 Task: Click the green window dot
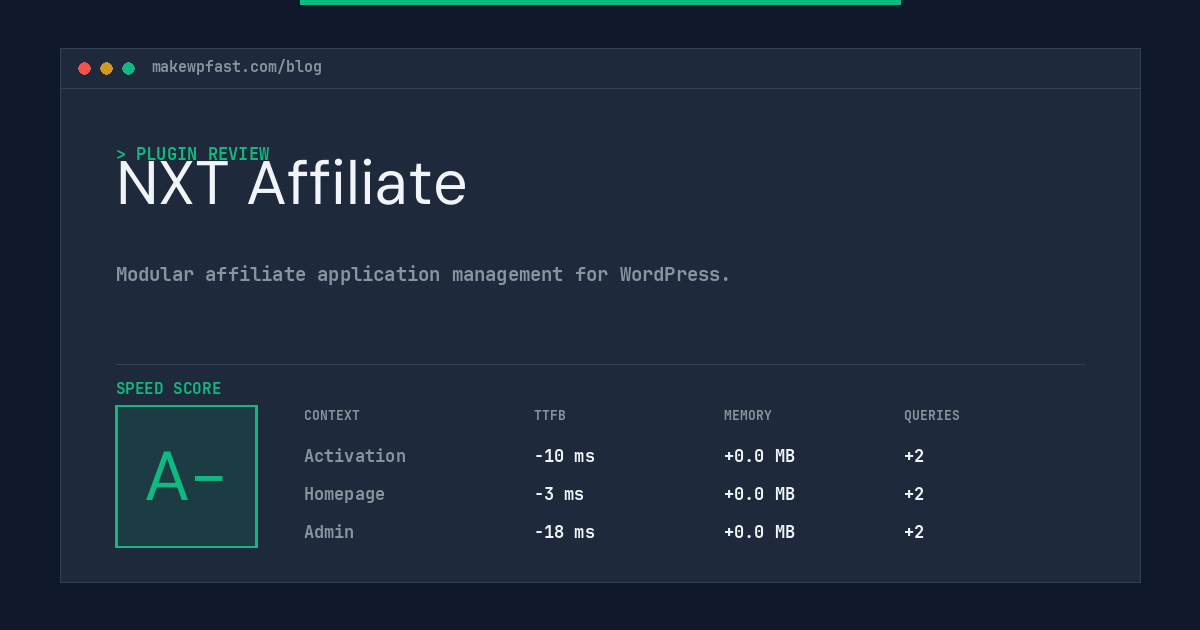click(128, 68)
